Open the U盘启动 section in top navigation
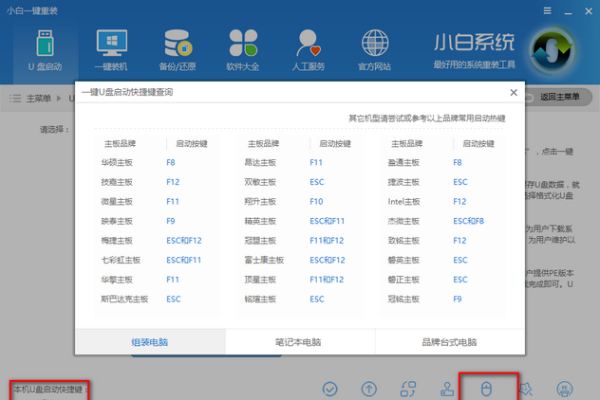Screen dimensions: 600x400 click(x=45, y=51)
